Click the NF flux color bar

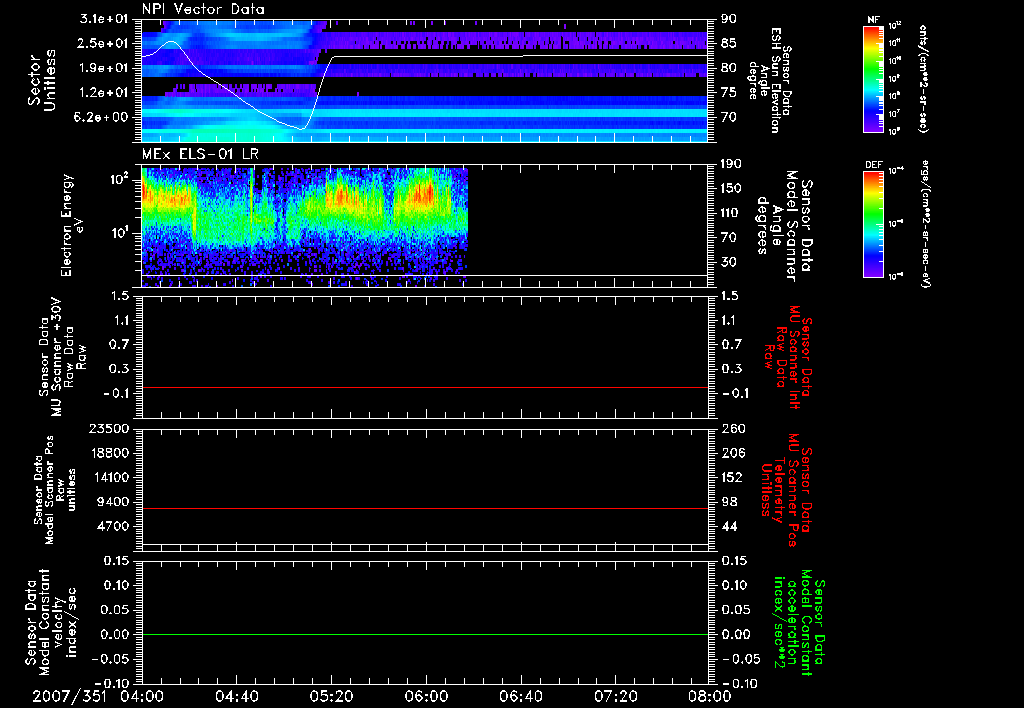(874, 79)
